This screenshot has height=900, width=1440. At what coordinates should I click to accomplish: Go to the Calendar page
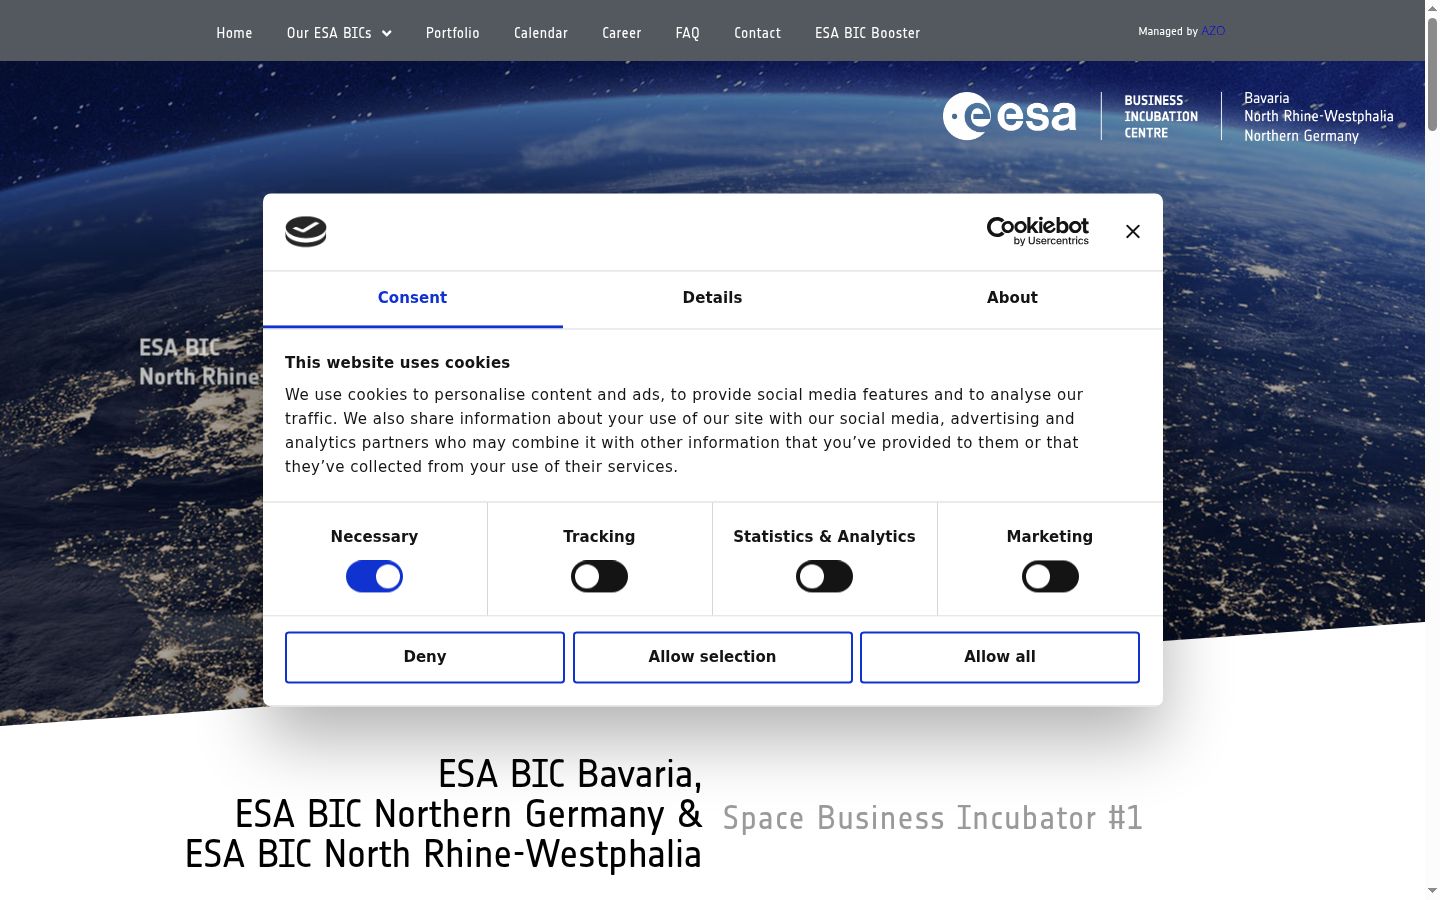click(x=541, y=33)
